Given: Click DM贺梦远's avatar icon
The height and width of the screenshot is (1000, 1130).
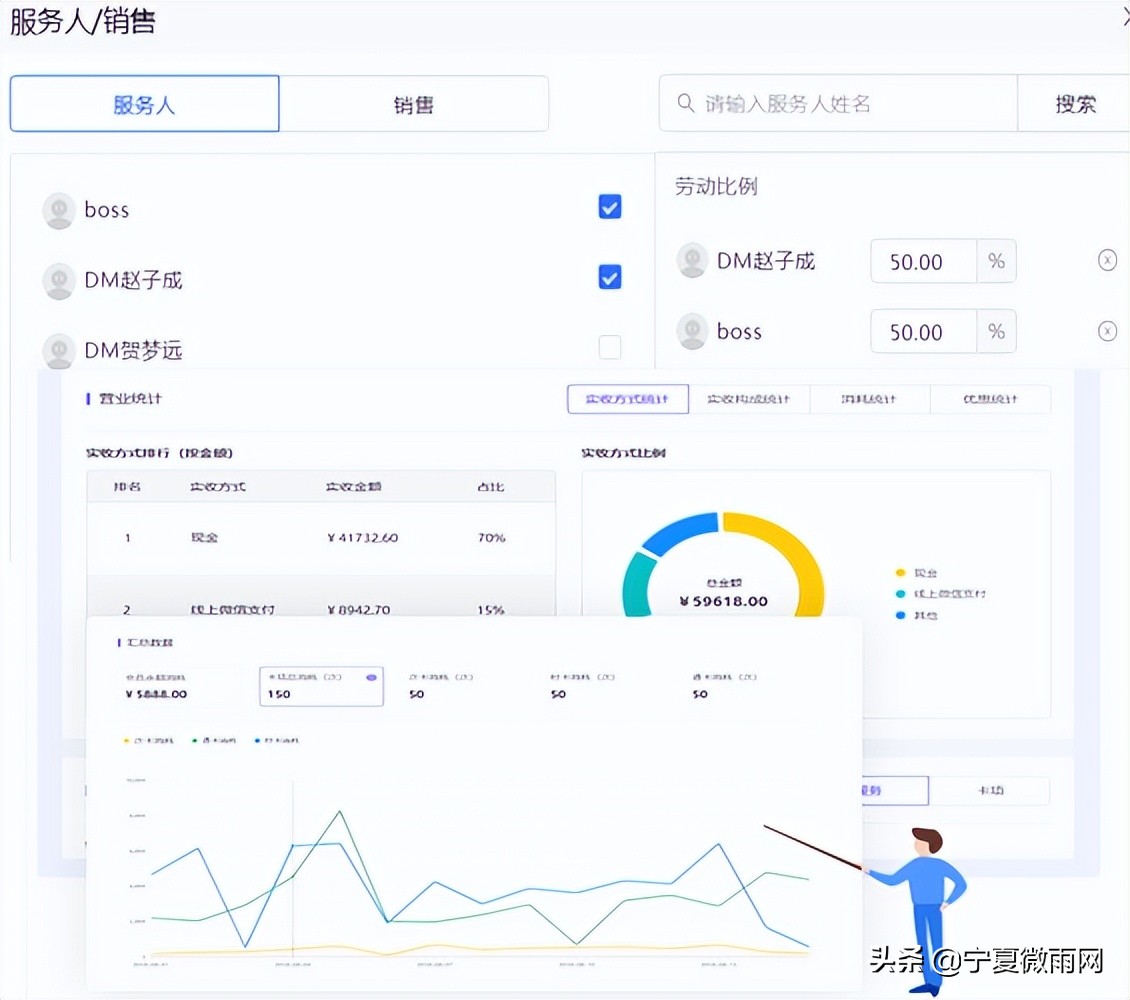Looking at the screenshot, I should point(58,350).
